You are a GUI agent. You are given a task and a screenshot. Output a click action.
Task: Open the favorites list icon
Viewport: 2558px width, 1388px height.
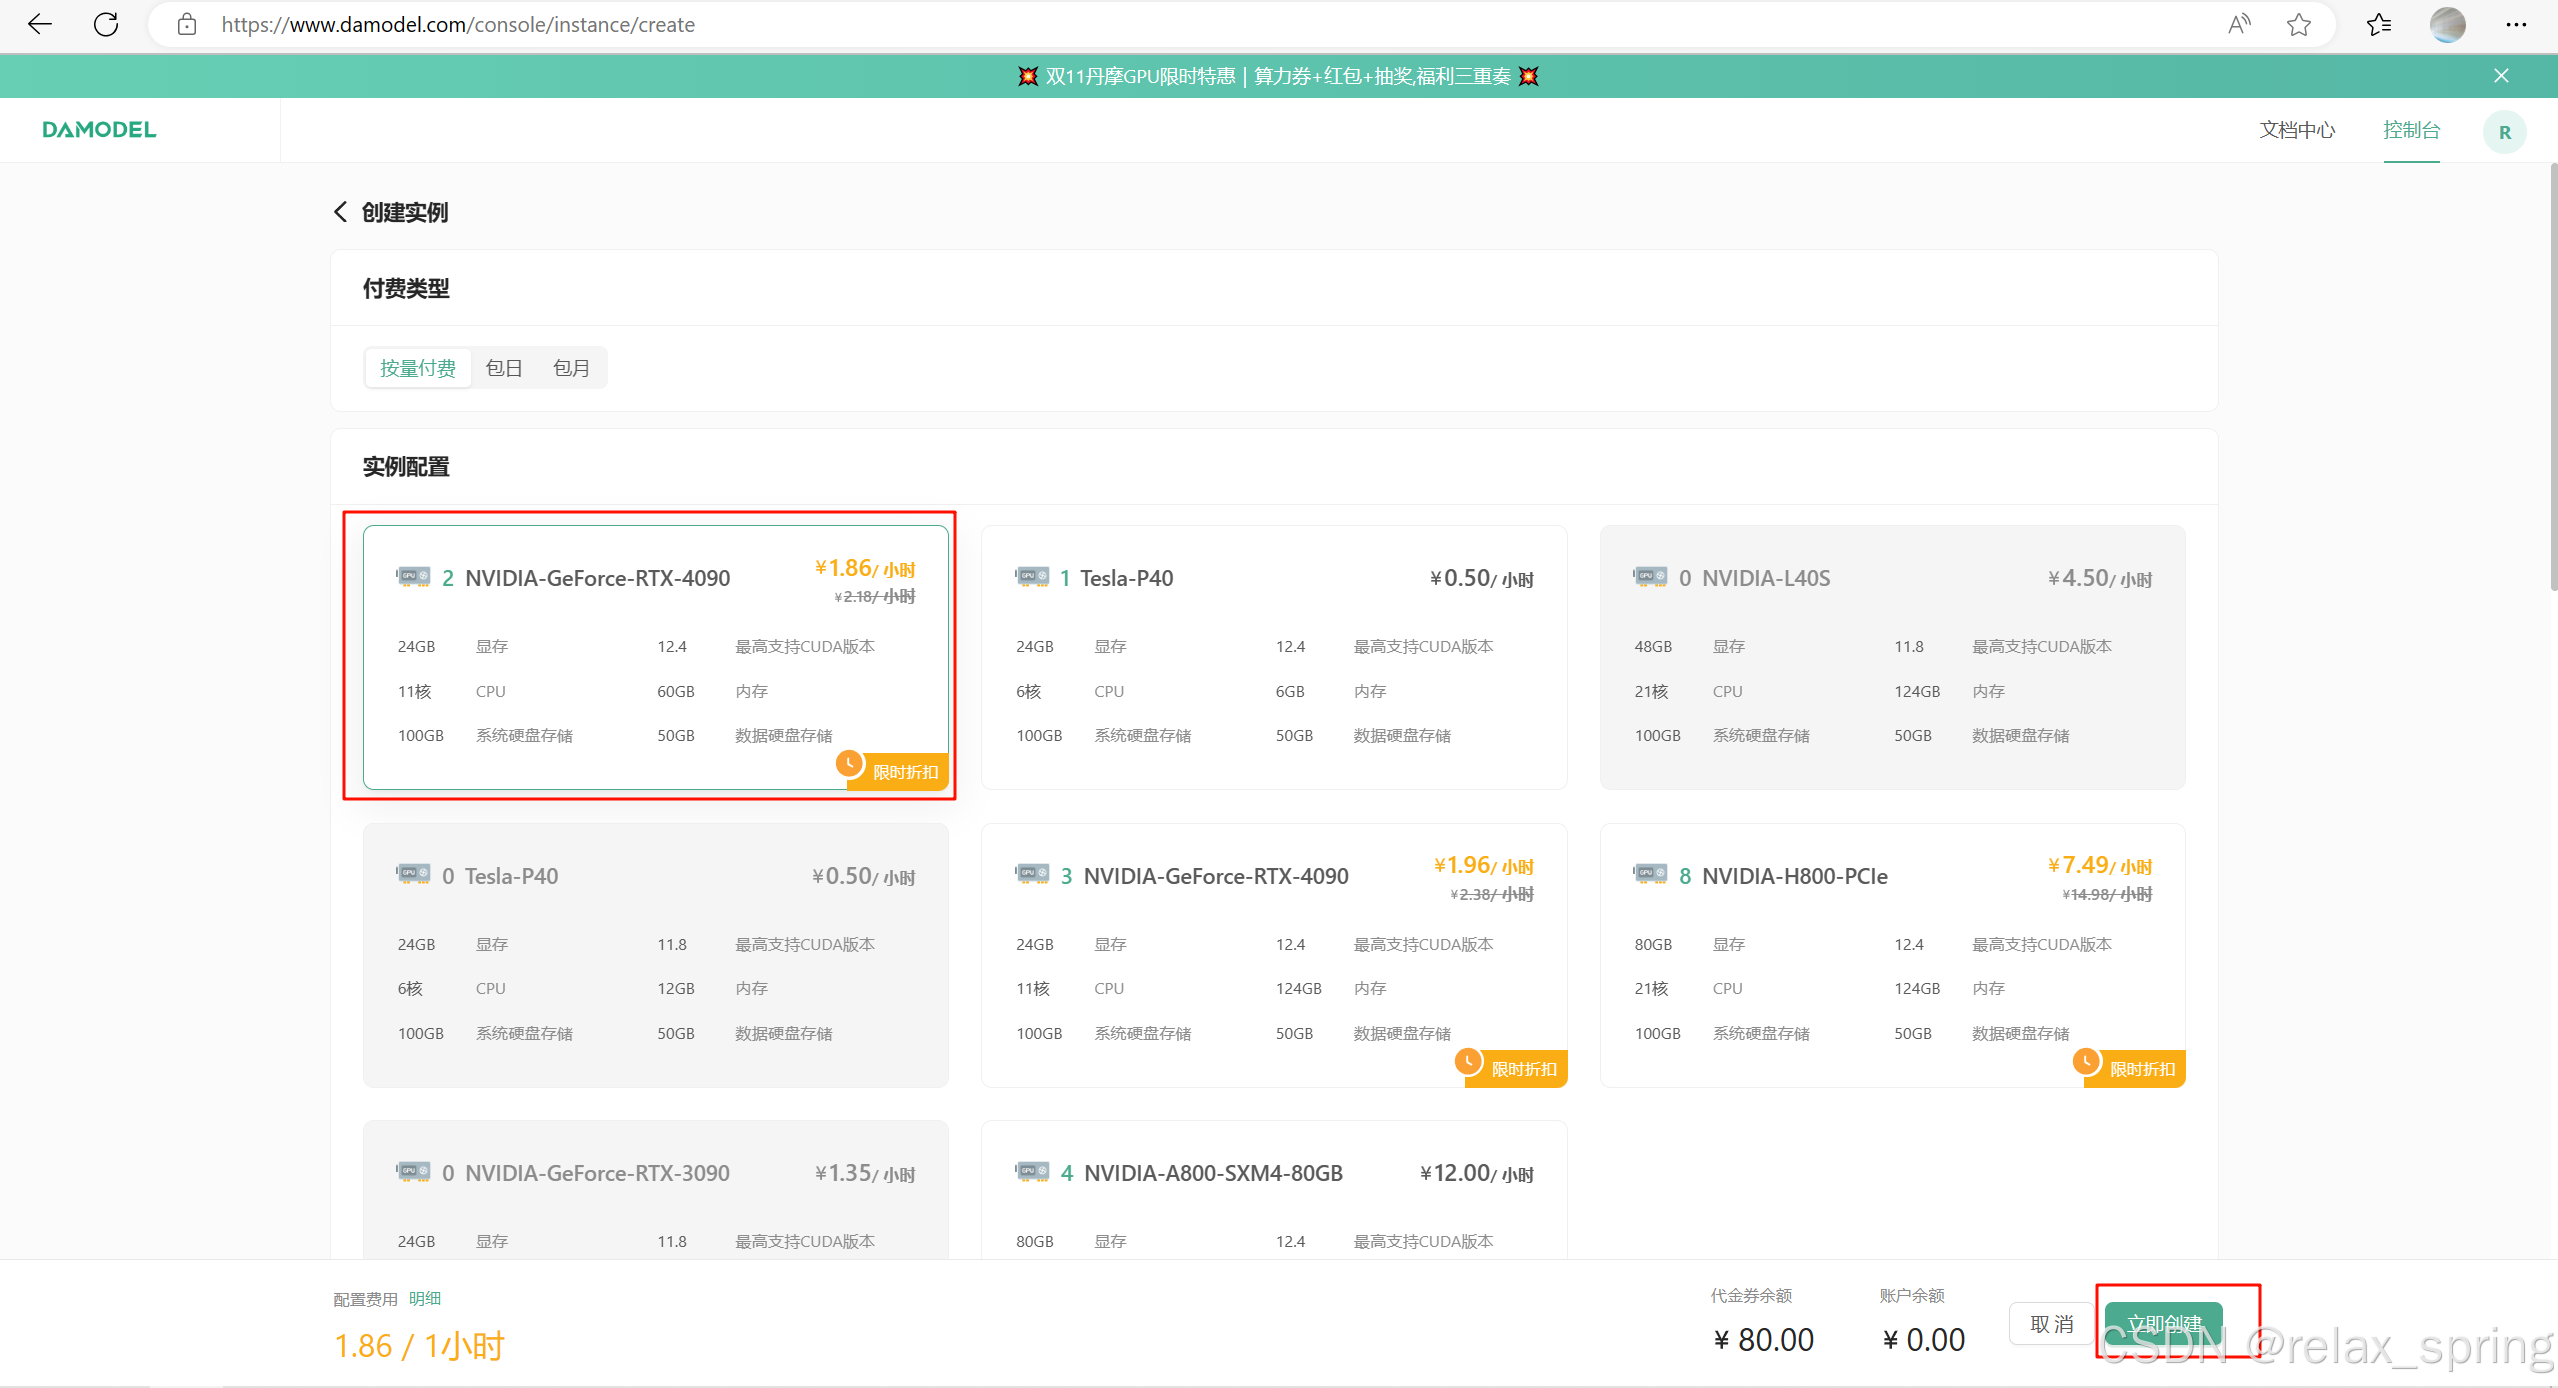coord(2379,24)
